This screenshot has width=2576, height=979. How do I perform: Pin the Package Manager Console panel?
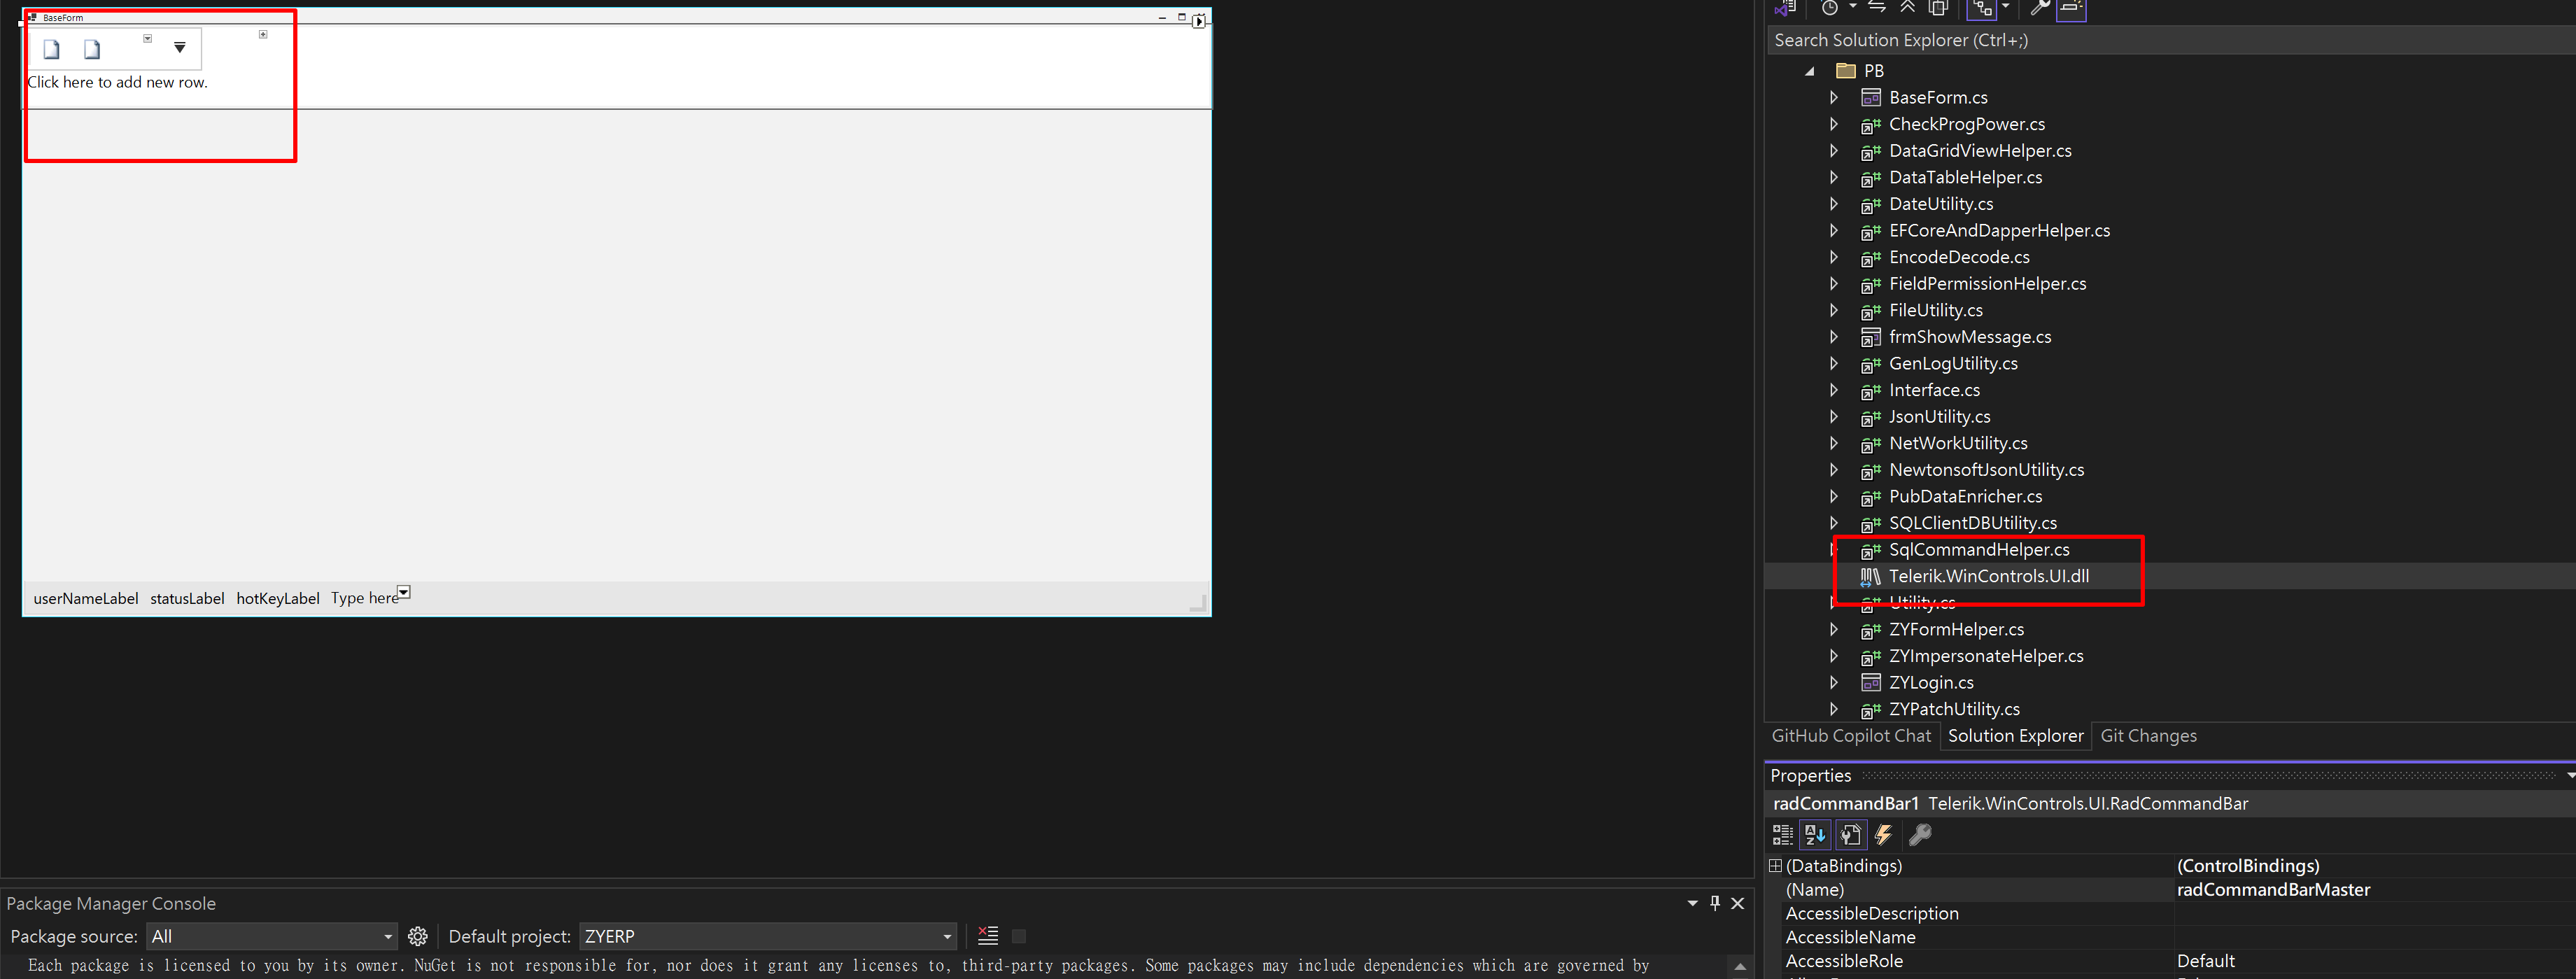coord(1715,903)
